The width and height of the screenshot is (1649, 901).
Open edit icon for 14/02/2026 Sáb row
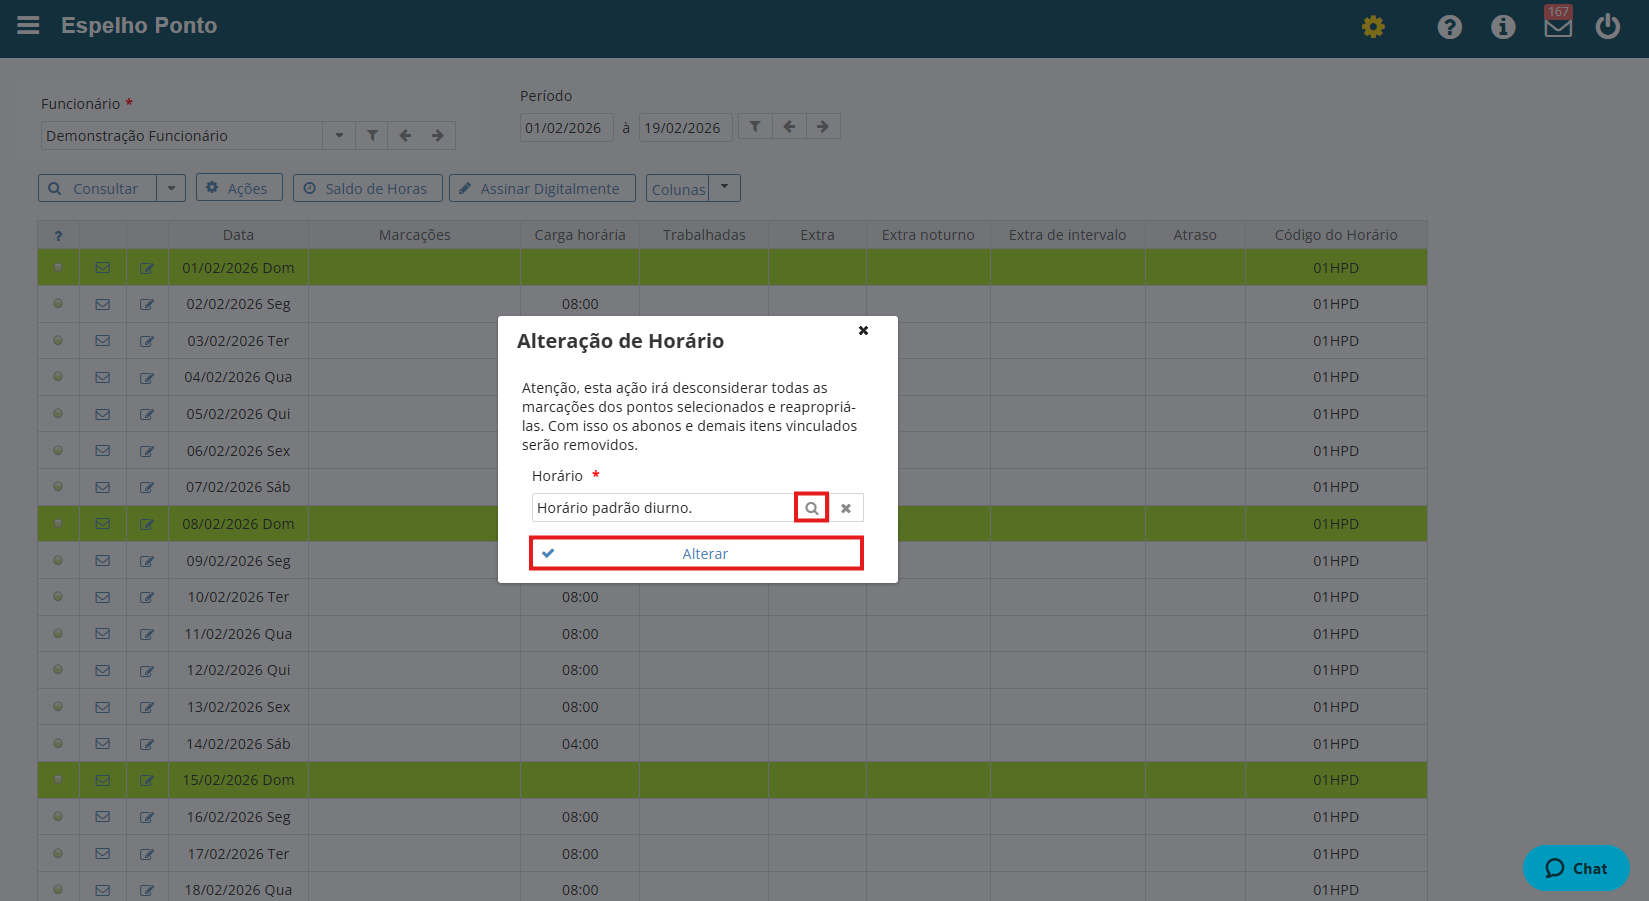[x=147, y=744]
